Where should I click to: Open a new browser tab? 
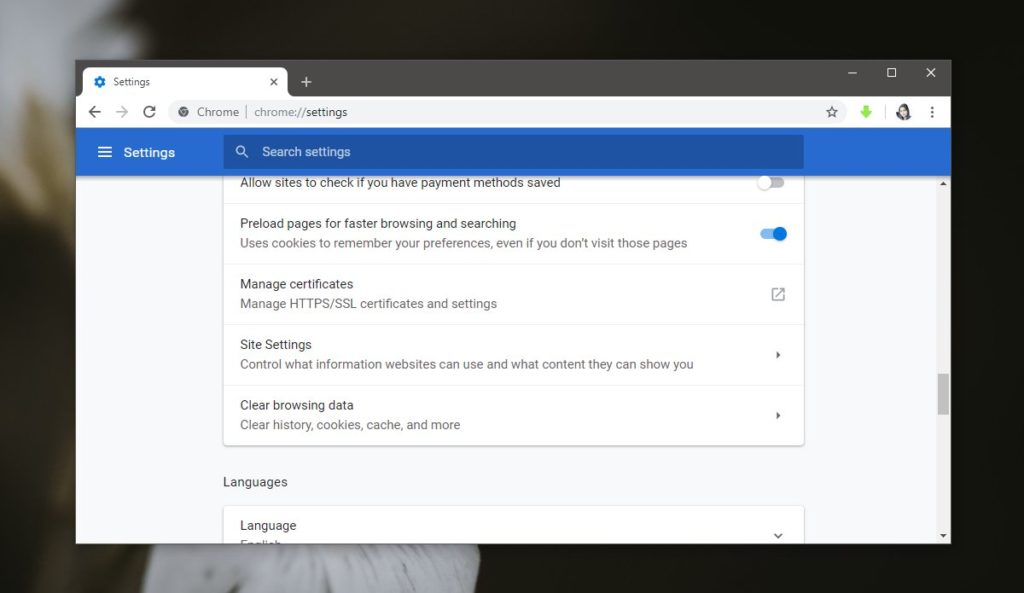click(306, 81)
